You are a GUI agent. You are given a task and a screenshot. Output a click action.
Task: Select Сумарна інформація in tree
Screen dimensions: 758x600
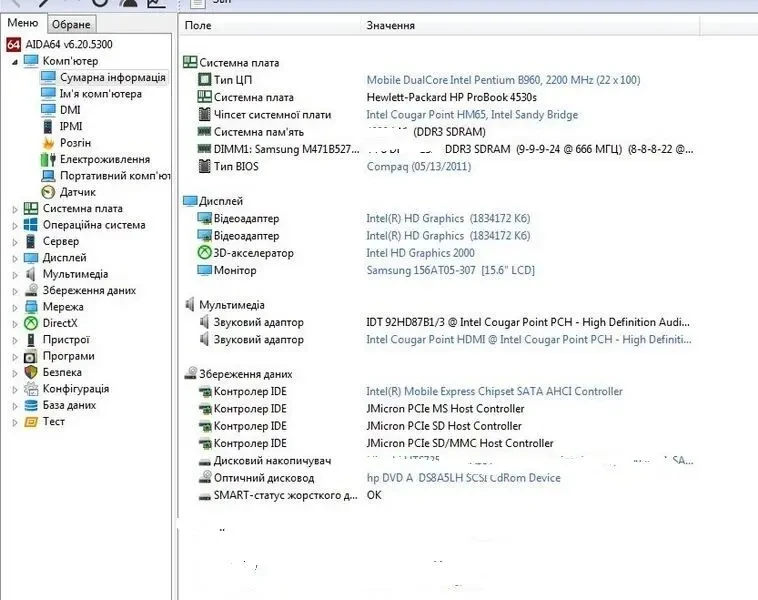coord(113,77)
